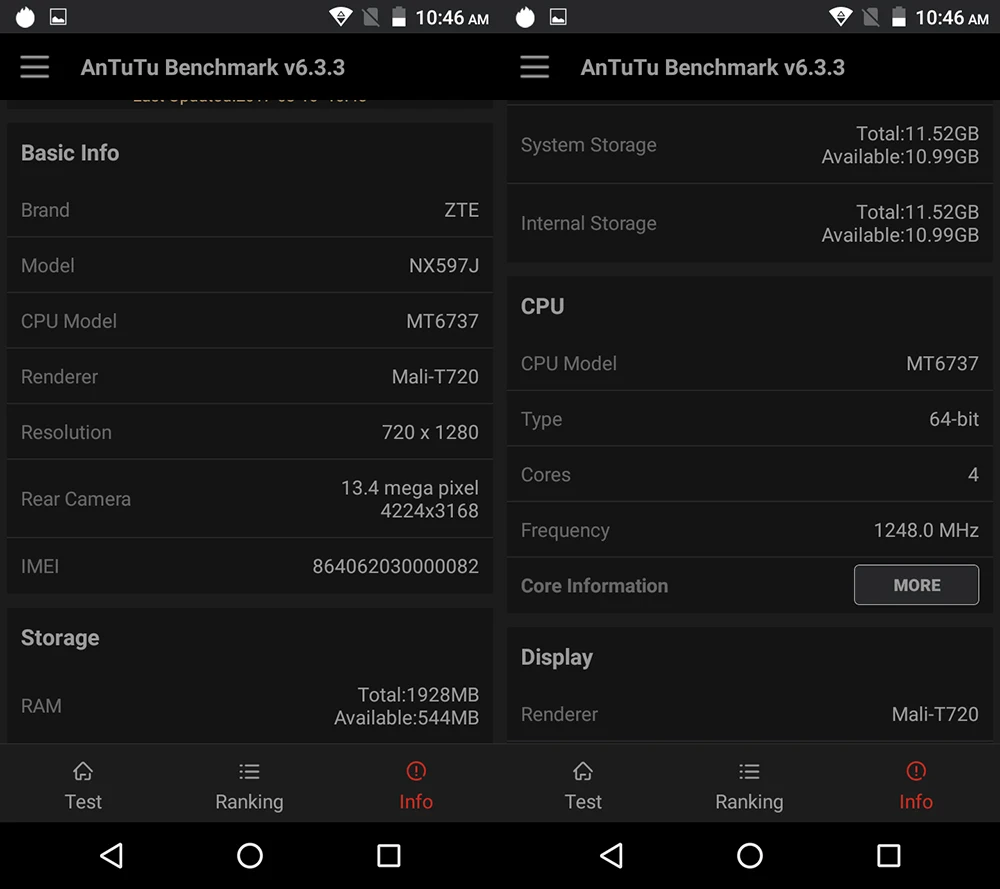The height and width of the screenshot is (889, 1000).
Task: Tap AnTuTu flame notification icon, right status bar
Action: [x=525, y=17]
